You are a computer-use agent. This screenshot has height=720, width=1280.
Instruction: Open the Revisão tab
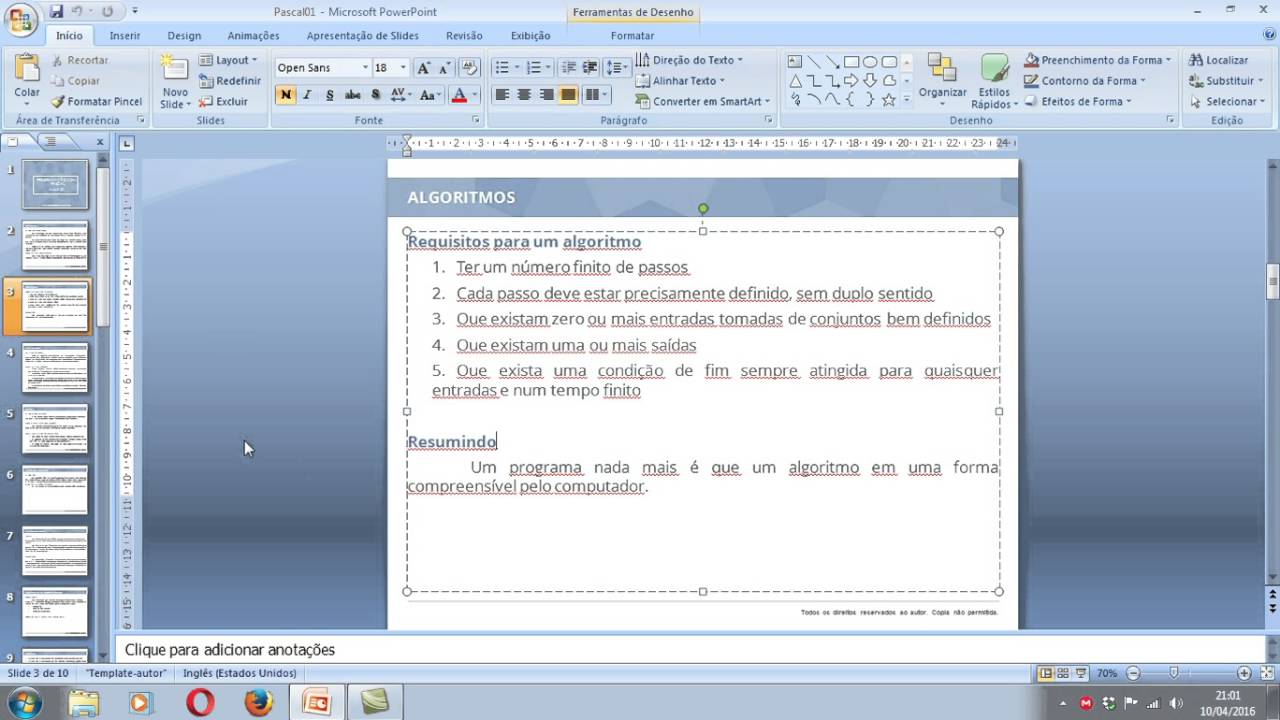tap(464, 35)
